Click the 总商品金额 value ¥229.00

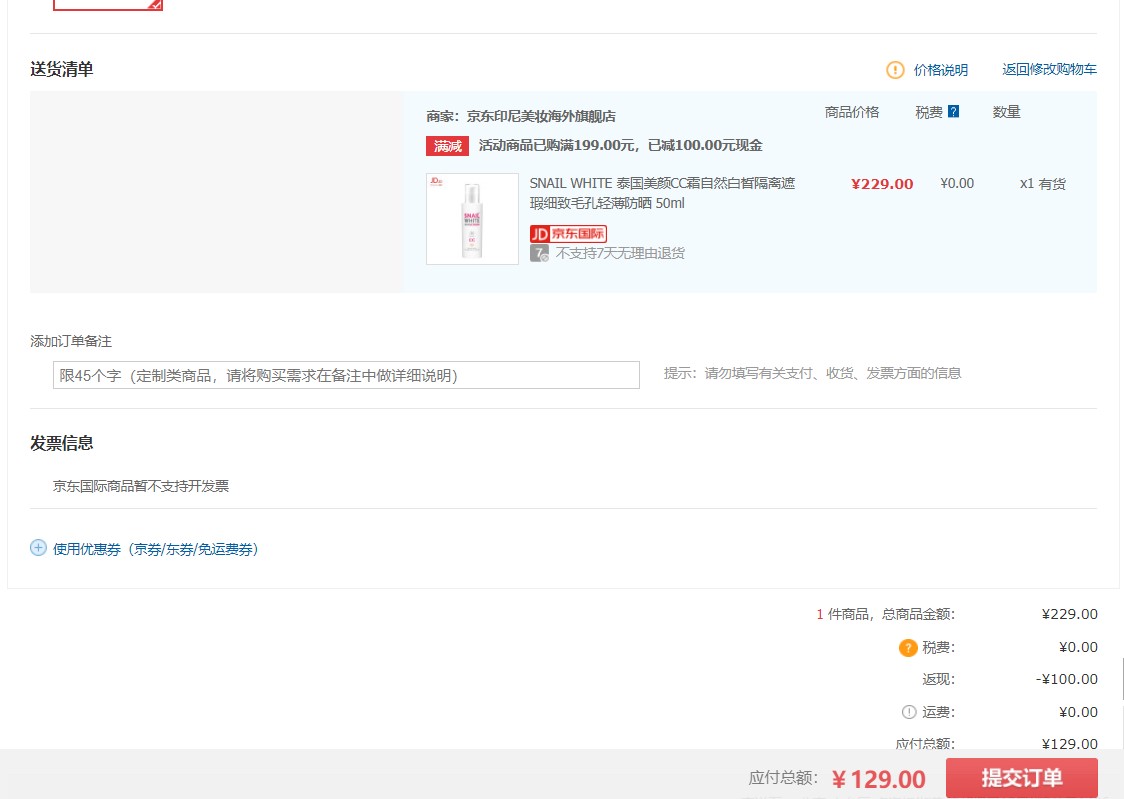[x=1069, y=614]
